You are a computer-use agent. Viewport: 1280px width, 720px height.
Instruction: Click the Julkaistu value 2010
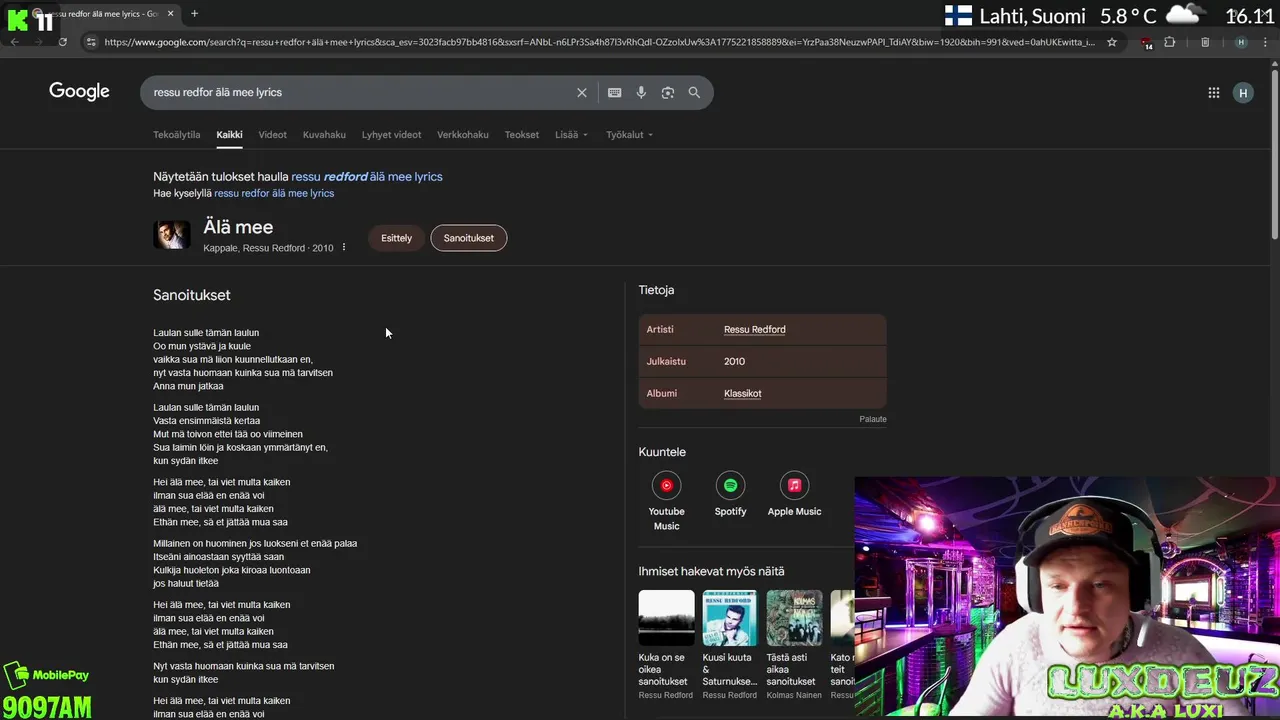[734, 361]
